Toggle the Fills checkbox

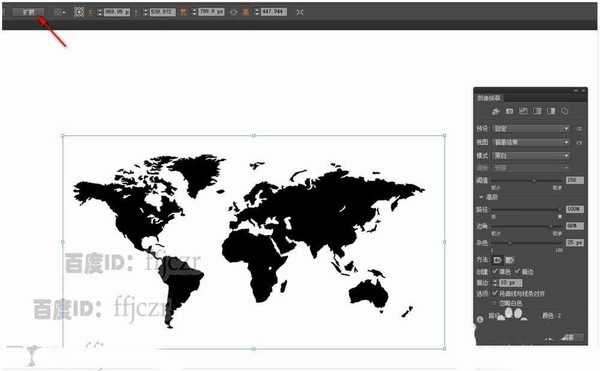pyautogui.click(x=495, y=271)
